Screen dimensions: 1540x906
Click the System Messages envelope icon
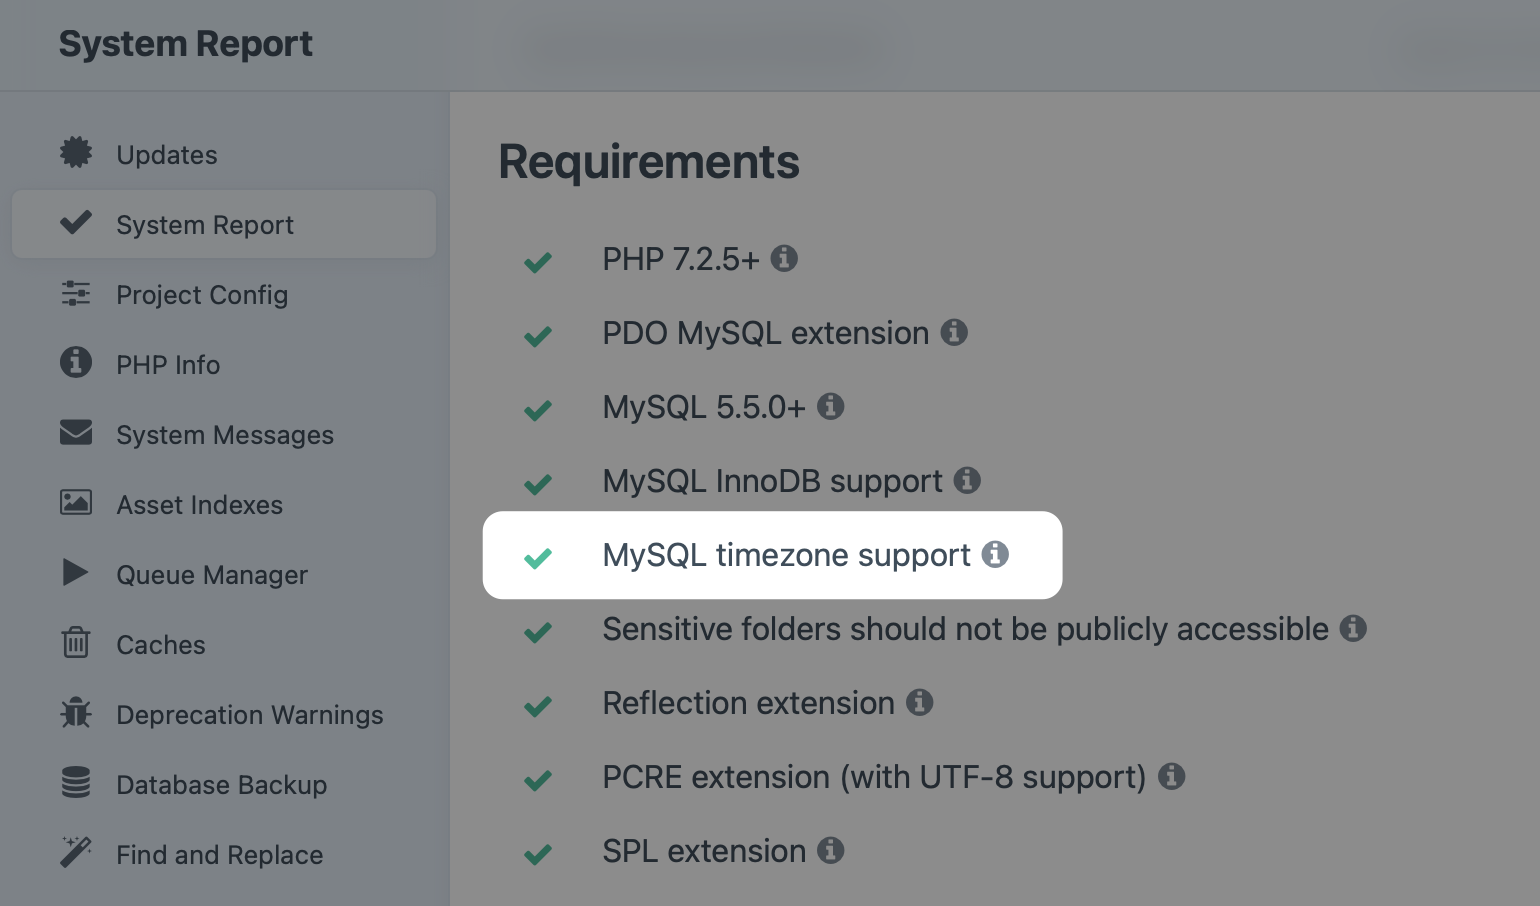tap(76, 432)
